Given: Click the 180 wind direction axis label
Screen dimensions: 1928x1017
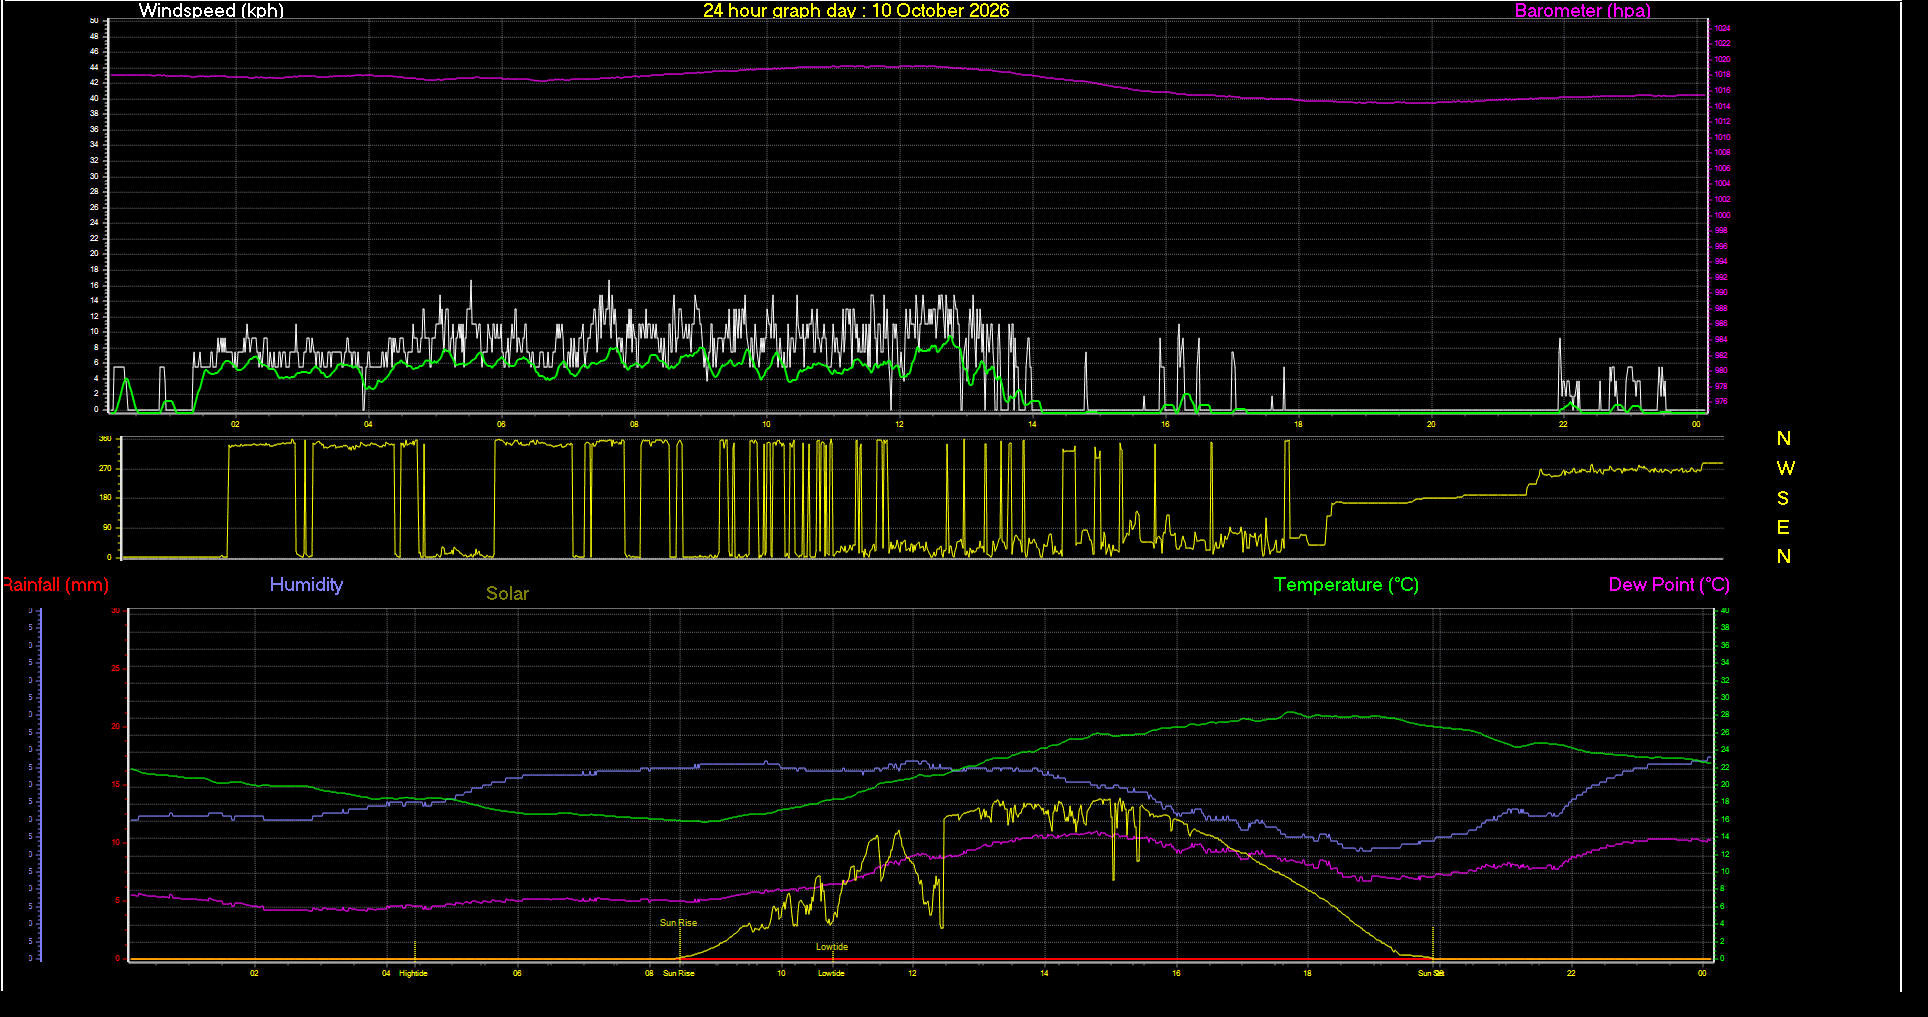Looking at the screenshot, I should tap(105, 497).
